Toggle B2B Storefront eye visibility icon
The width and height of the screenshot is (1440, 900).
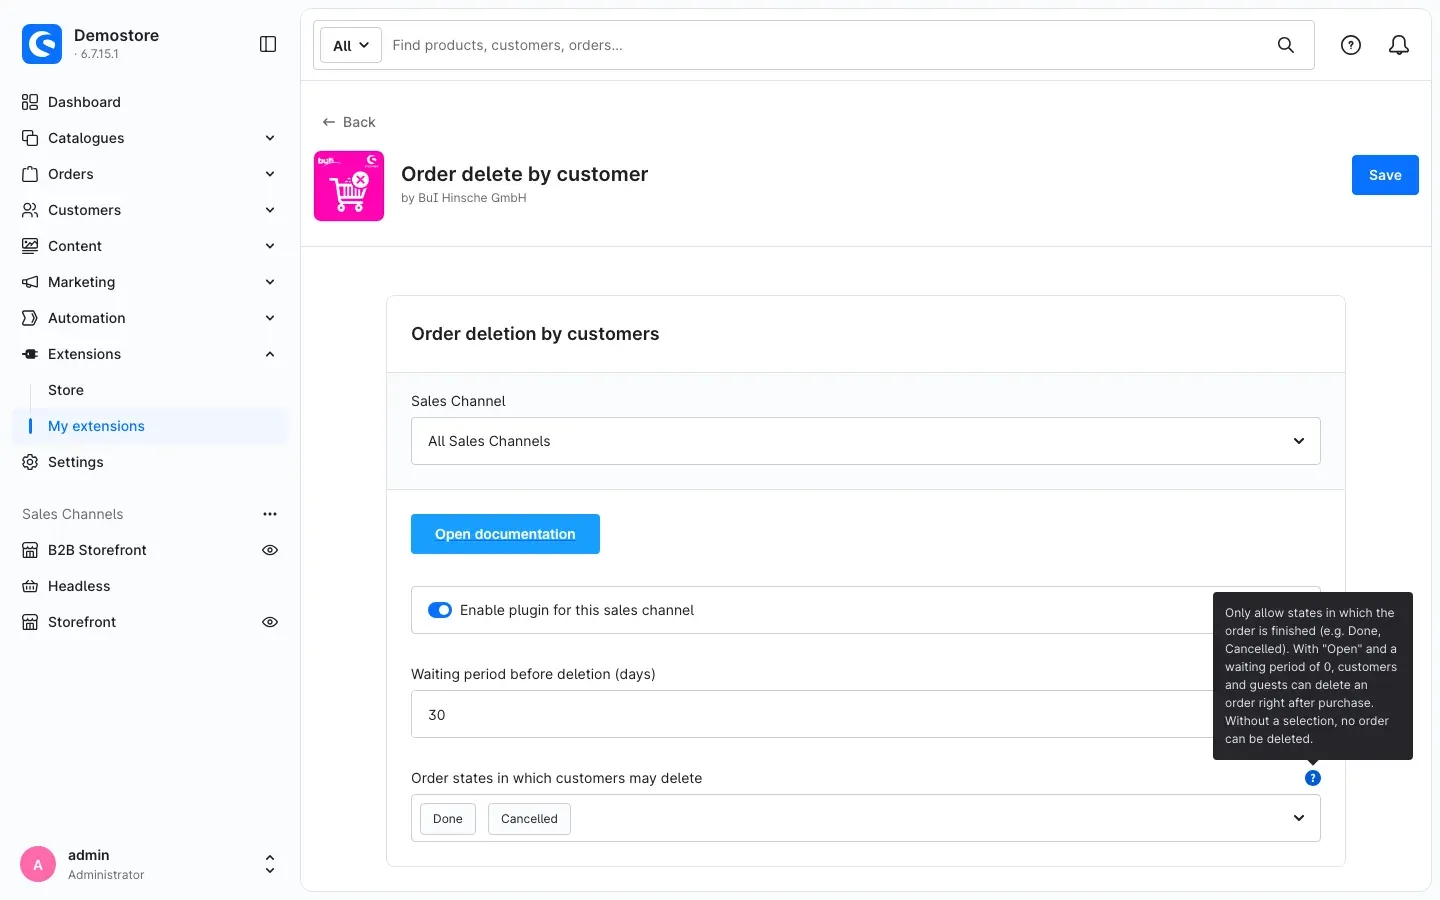pyautogui.click(x=270, y=550)
